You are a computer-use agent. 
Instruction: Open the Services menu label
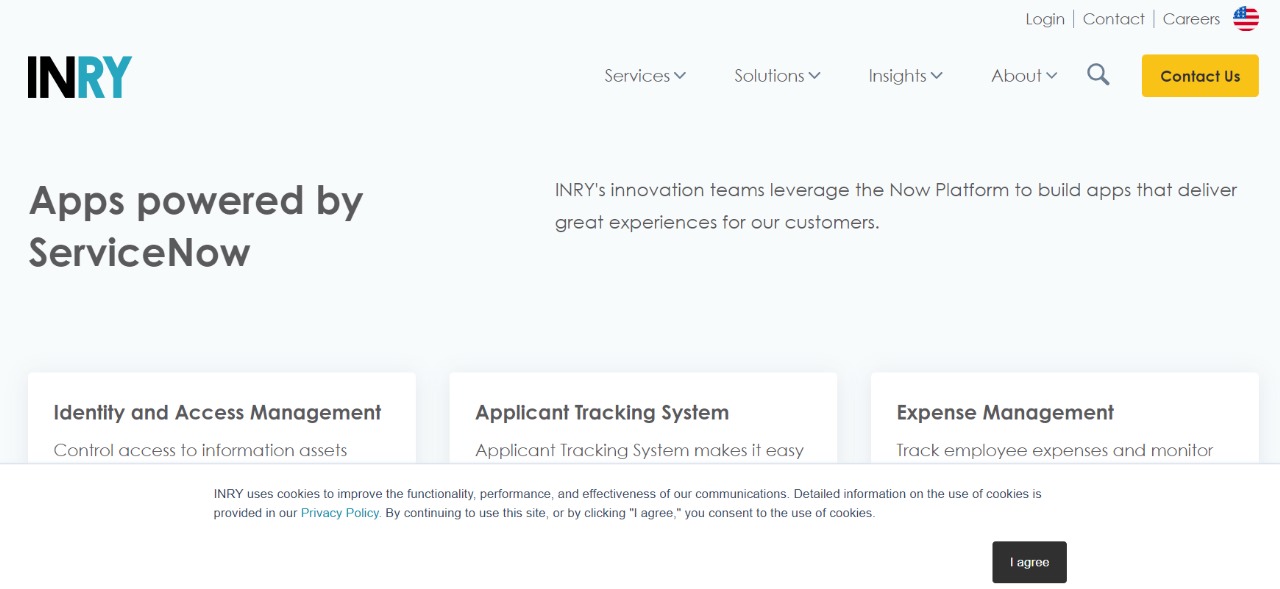(636, 76)
